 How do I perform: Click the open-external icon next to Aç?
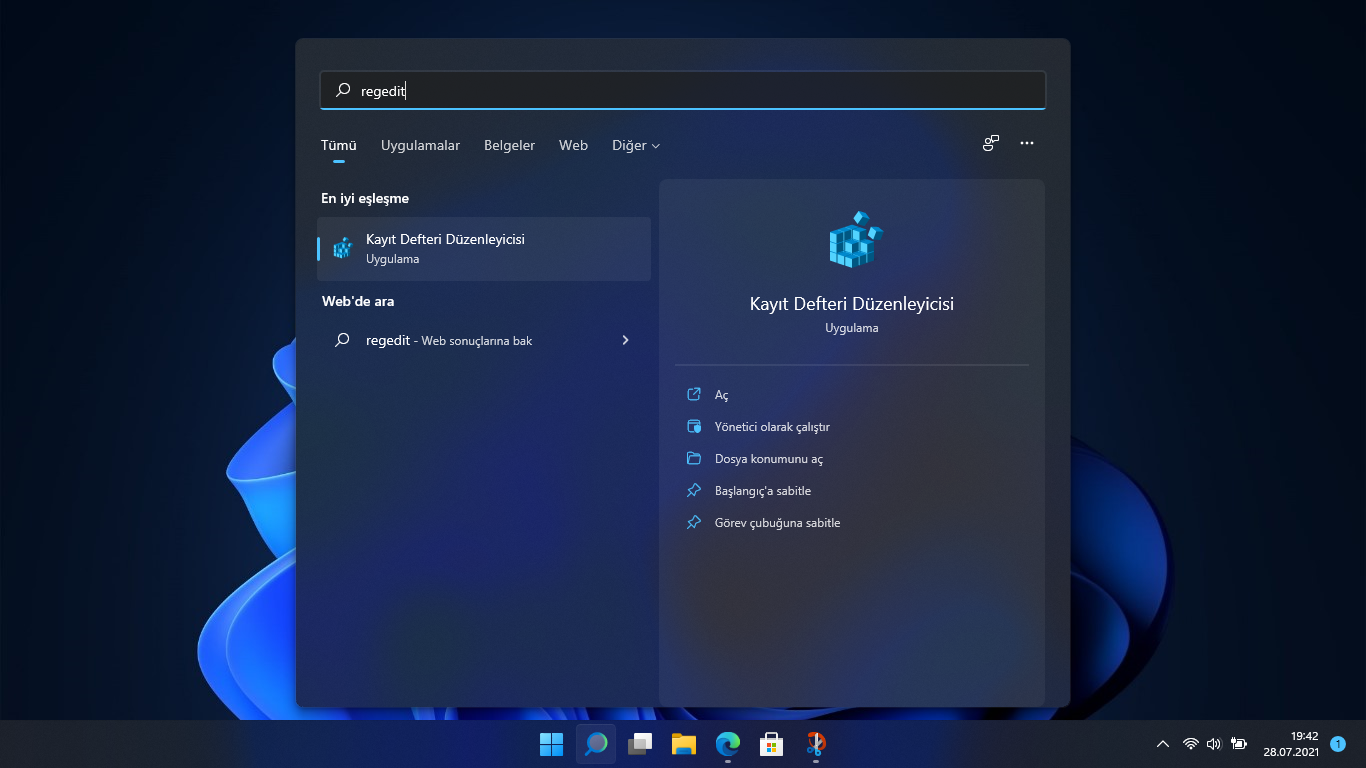pyautogui.click(x=694, y=395)
